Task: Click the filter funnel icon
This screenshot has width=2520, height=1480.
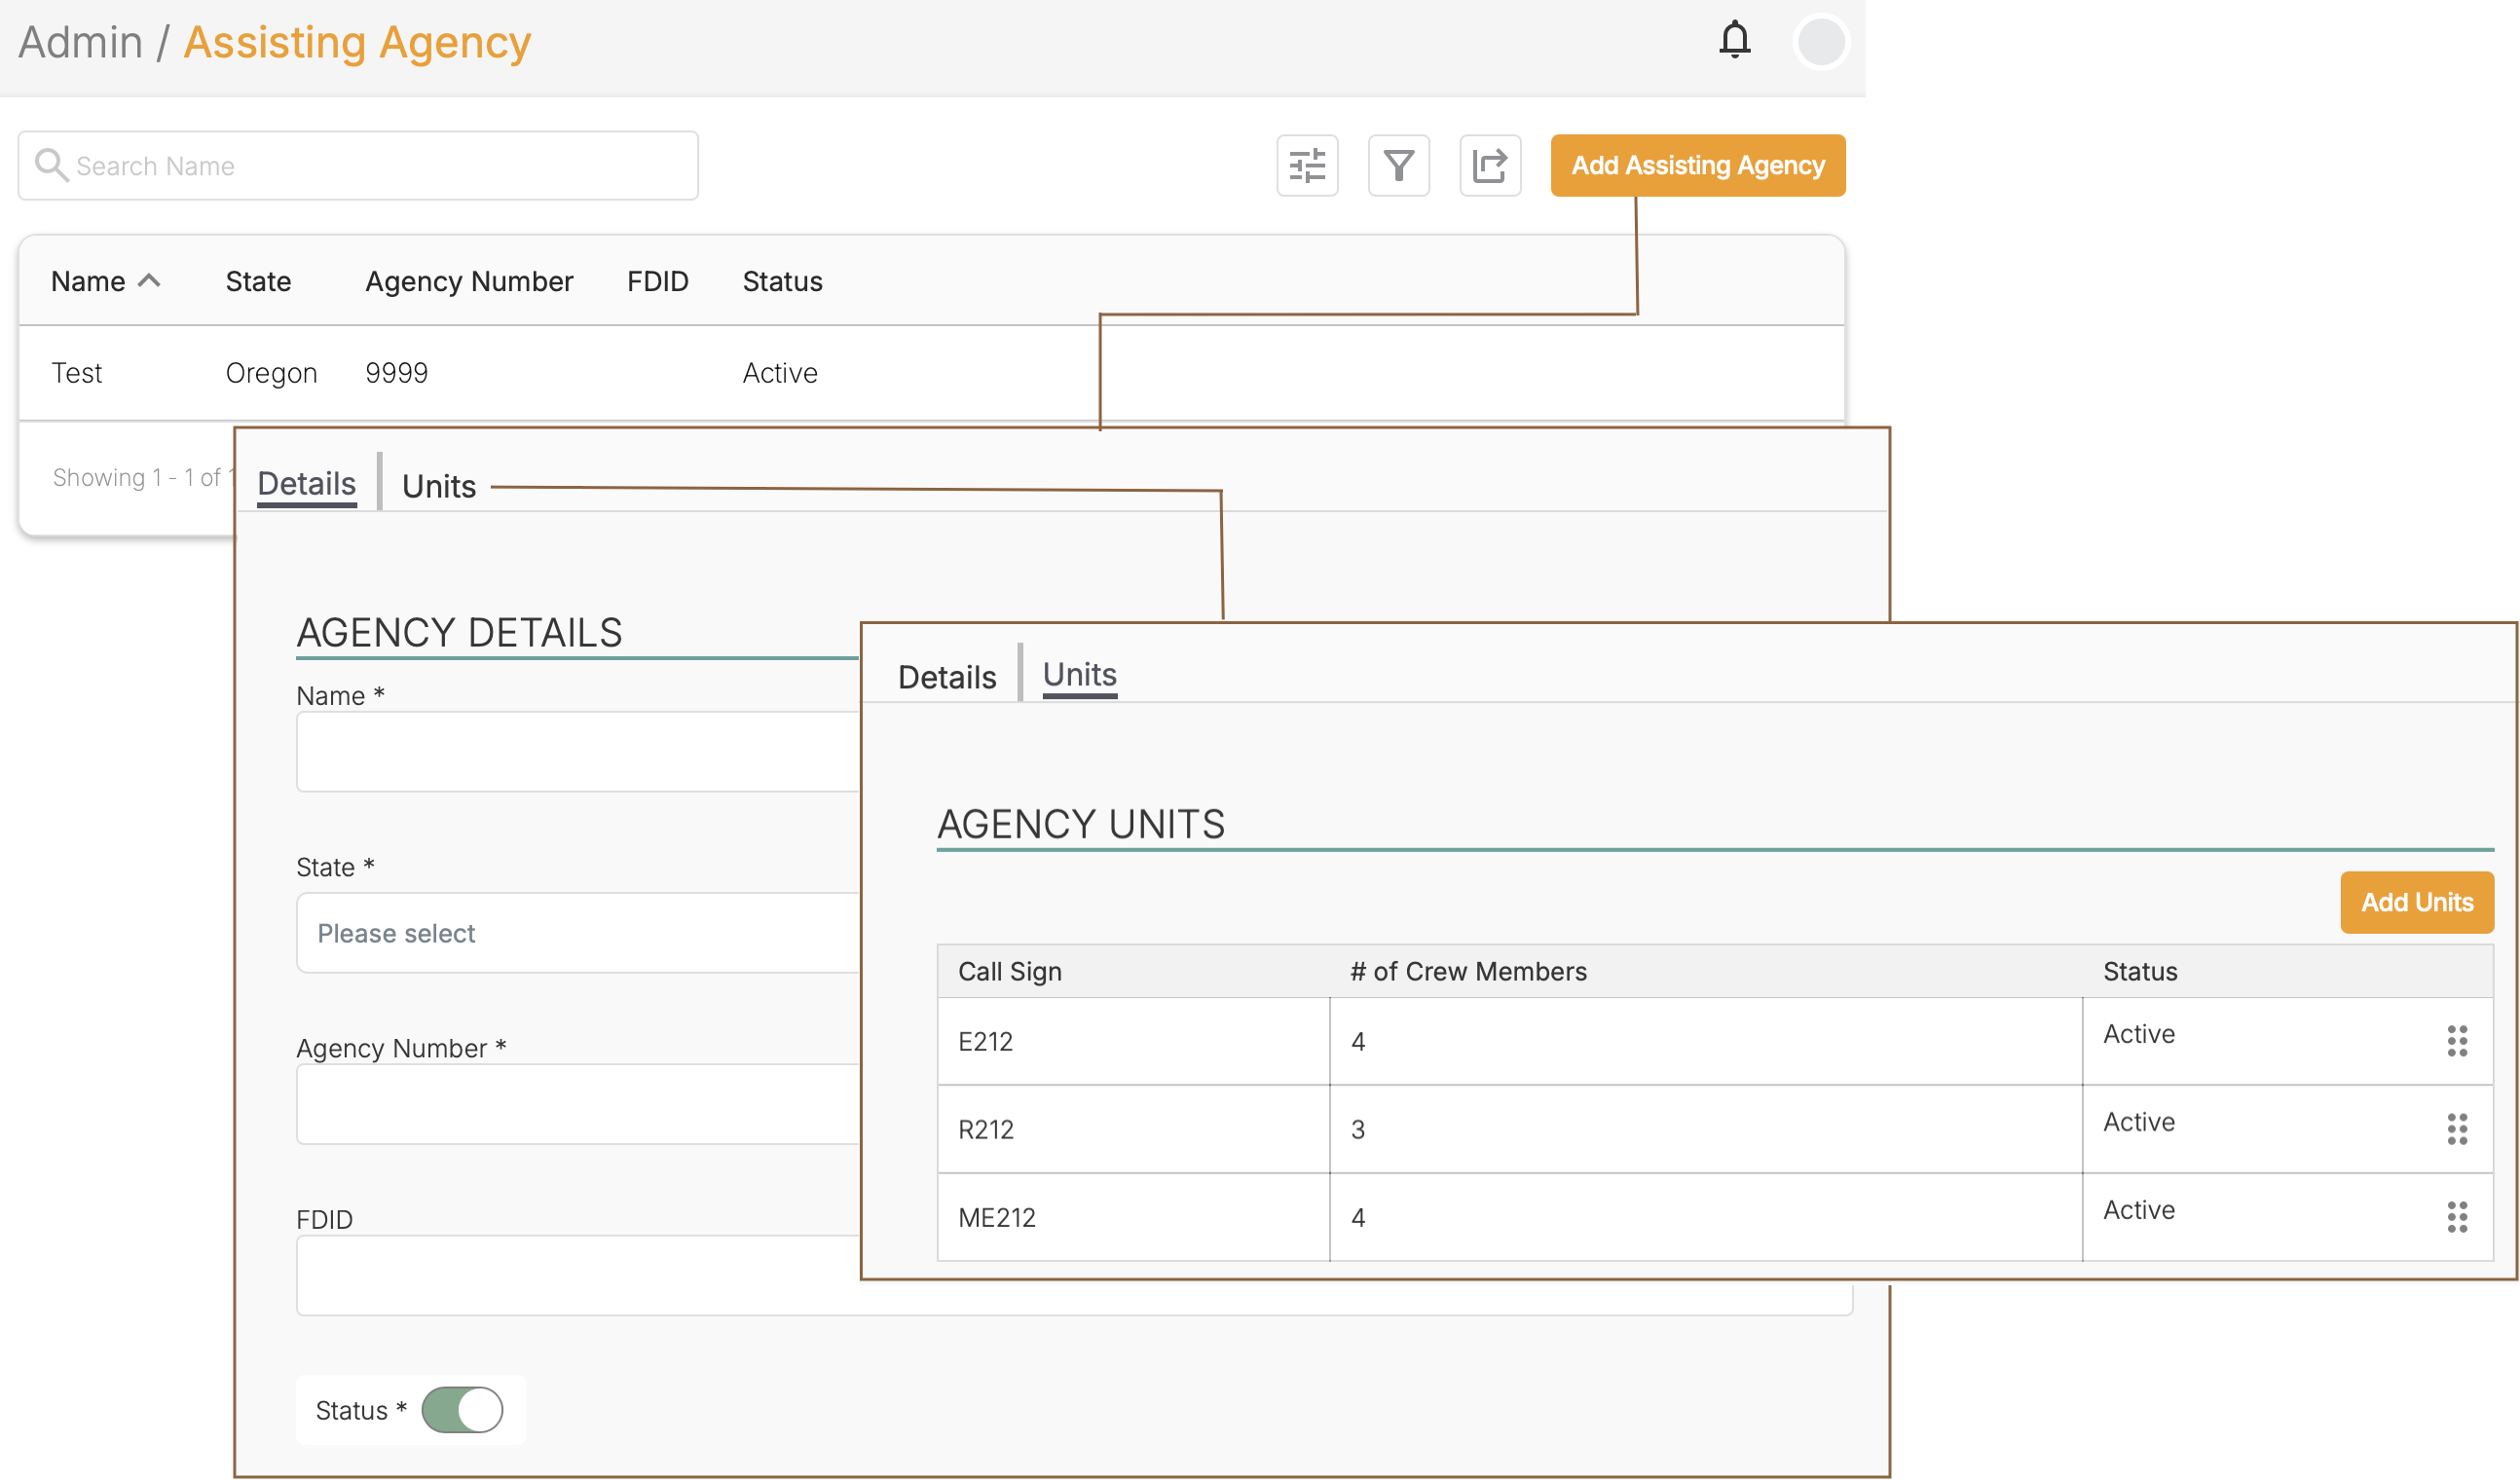Action: coord(1398,165)
